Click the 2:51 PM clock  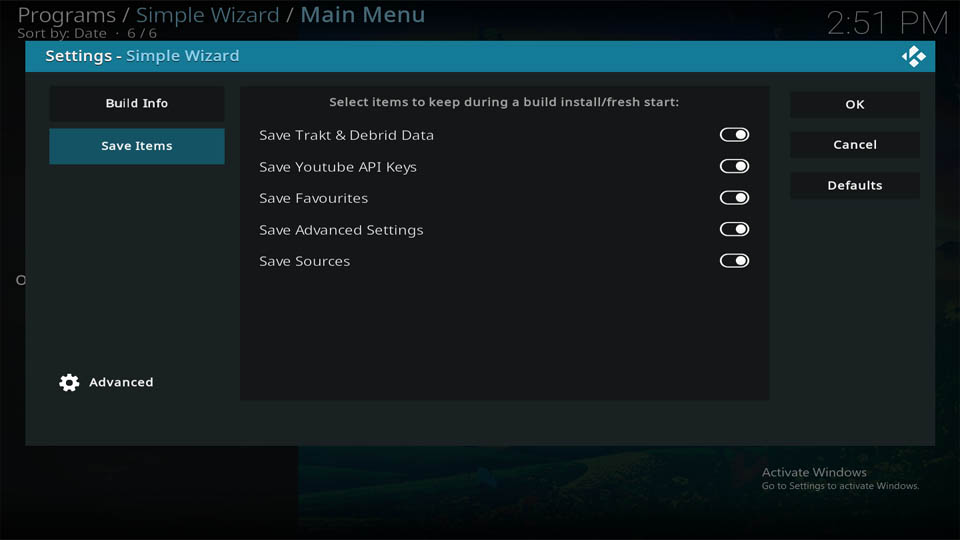point(887,24)
